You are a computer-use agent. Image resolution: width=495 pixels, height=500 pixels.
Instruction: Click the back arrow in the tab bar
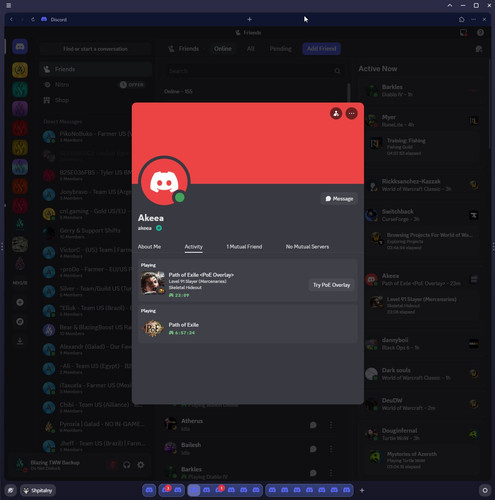(x=11, y=19)
